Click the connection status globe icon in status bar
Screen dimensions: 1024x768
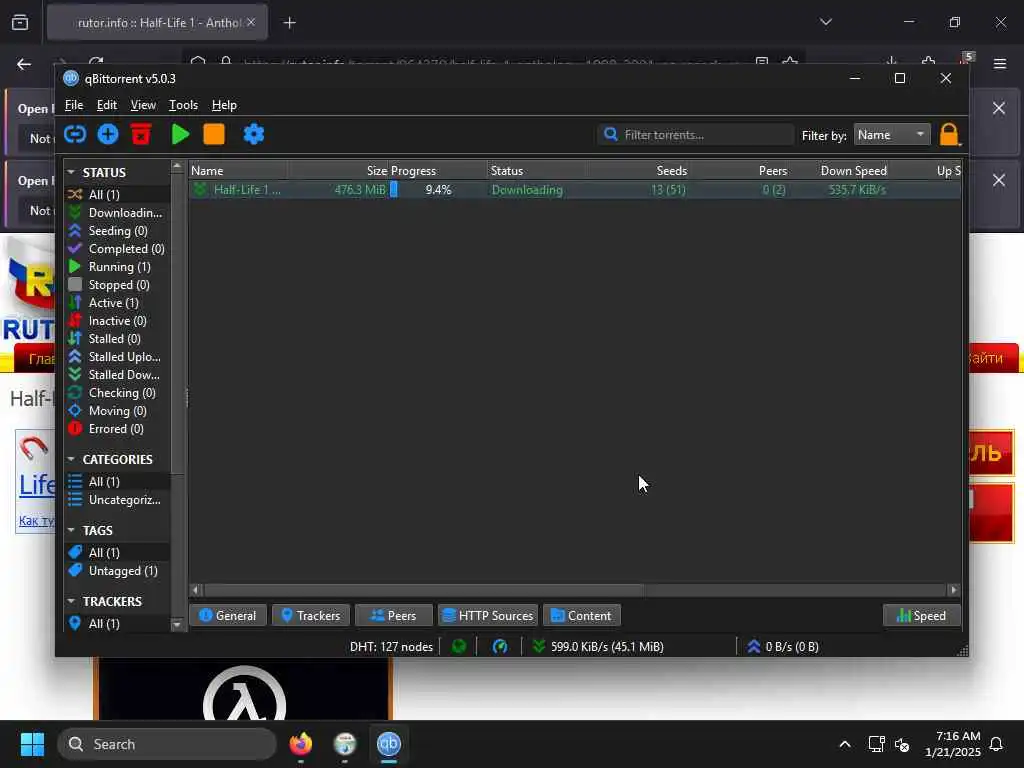pyautogui.click(x=459, y=647)
